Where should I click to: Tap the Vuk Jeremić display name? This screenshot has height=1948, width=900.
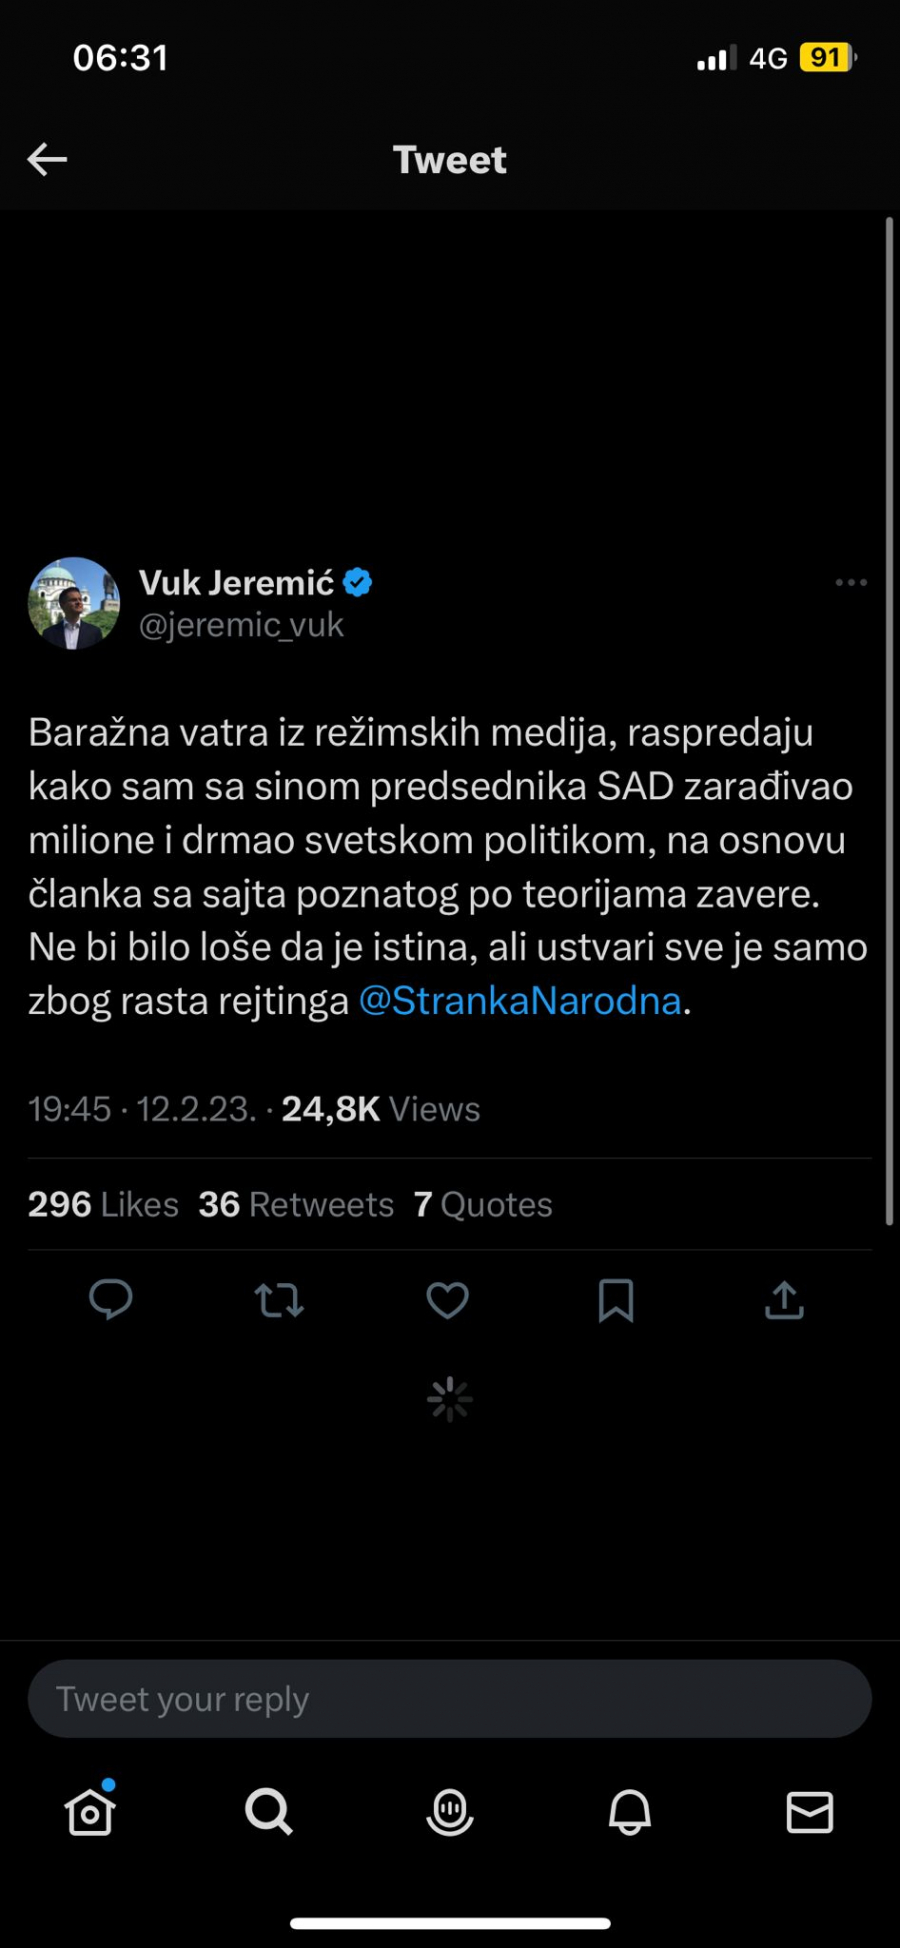237,582
